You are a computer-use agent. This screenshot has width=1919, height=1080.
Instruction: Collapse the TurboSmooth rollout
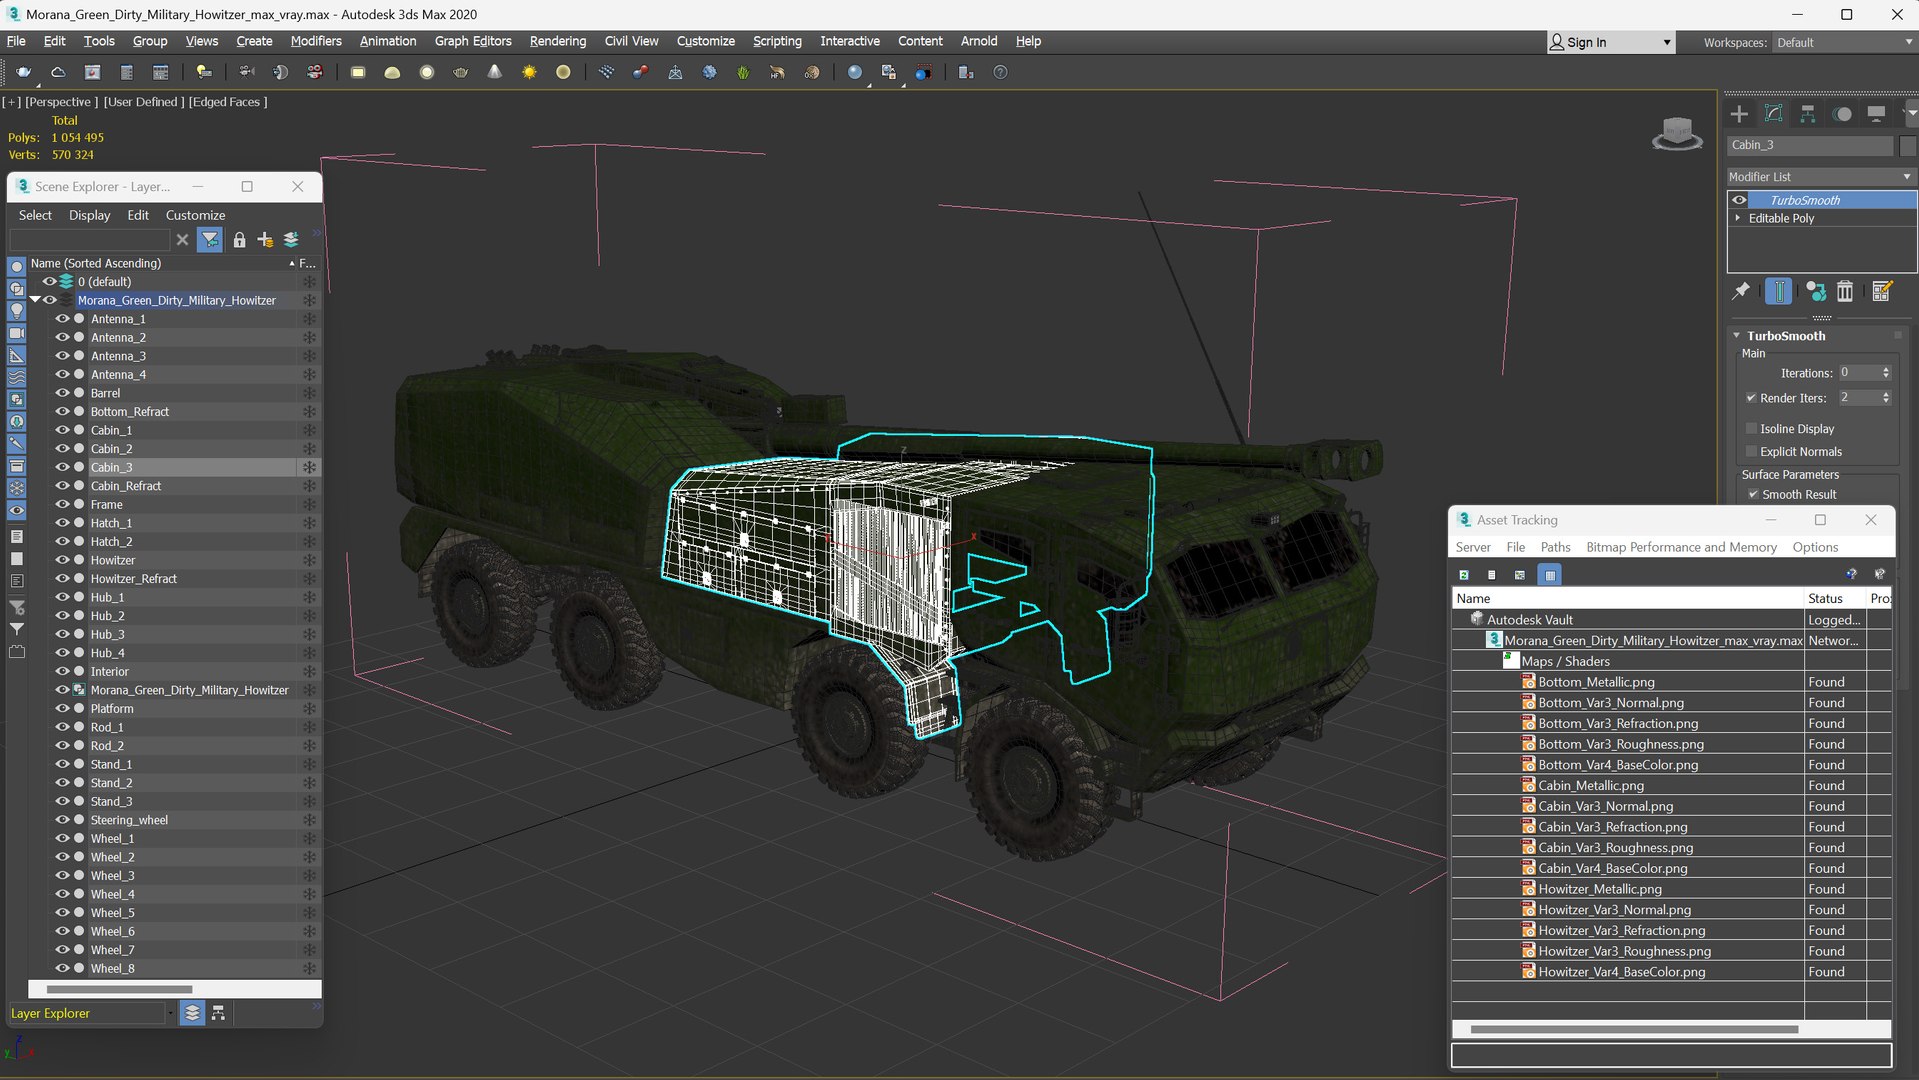[x=1737, y=336]
